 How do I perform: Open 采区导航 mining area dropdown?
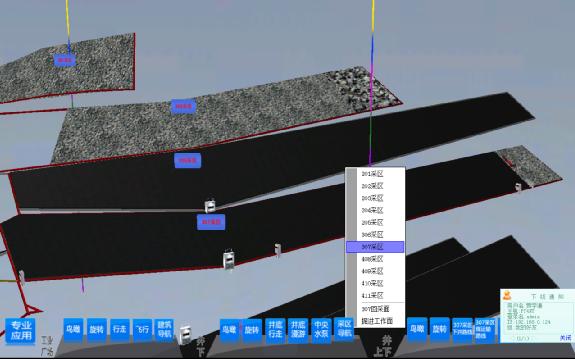(x=344, y=329)
